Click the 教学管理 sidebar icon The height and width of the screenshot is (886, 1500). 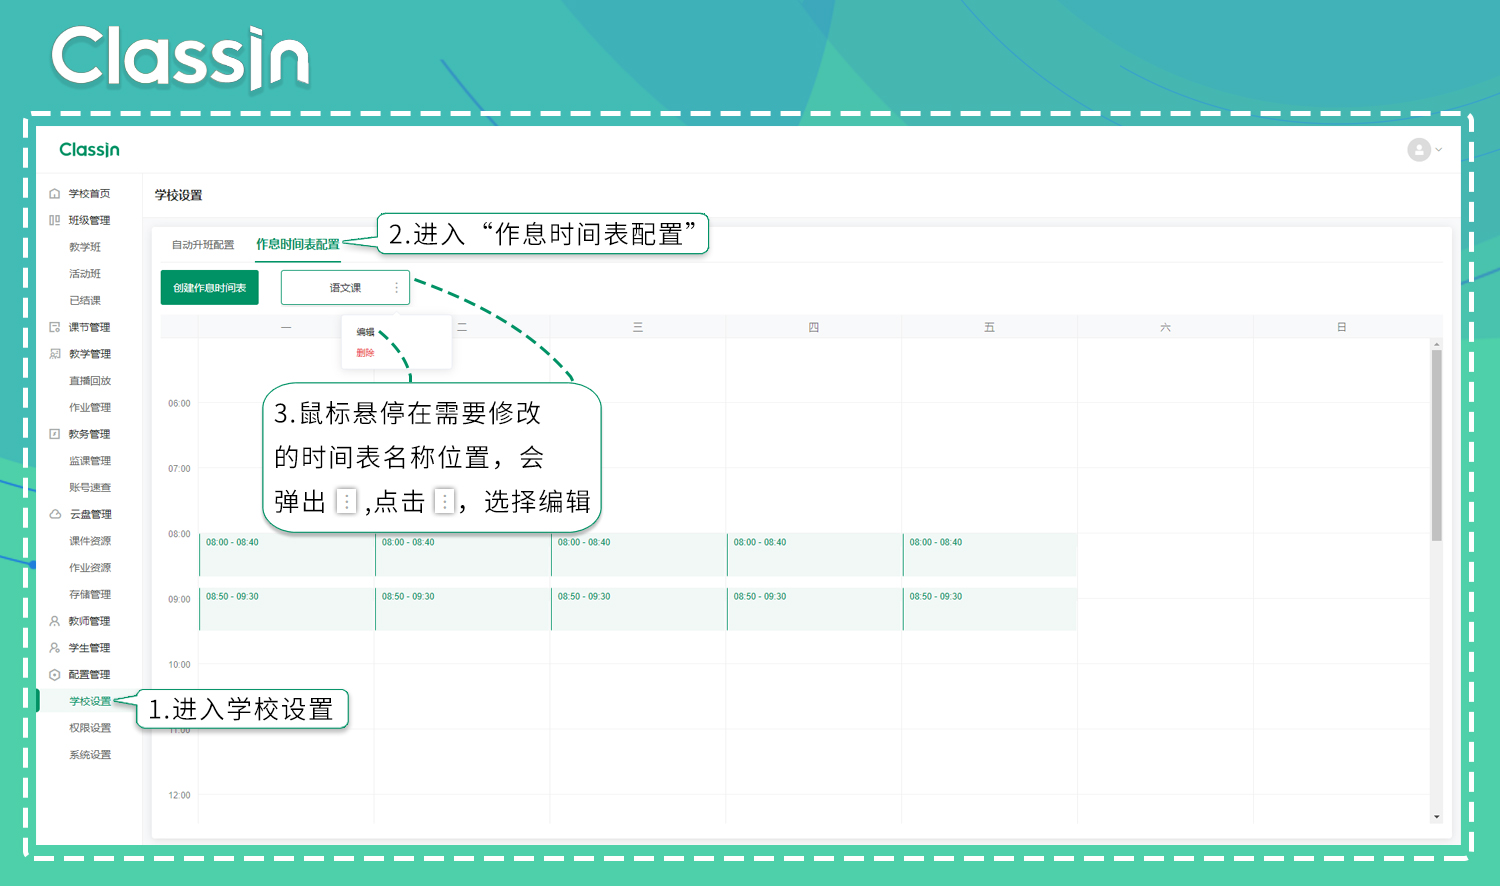(x=55, y=354)
